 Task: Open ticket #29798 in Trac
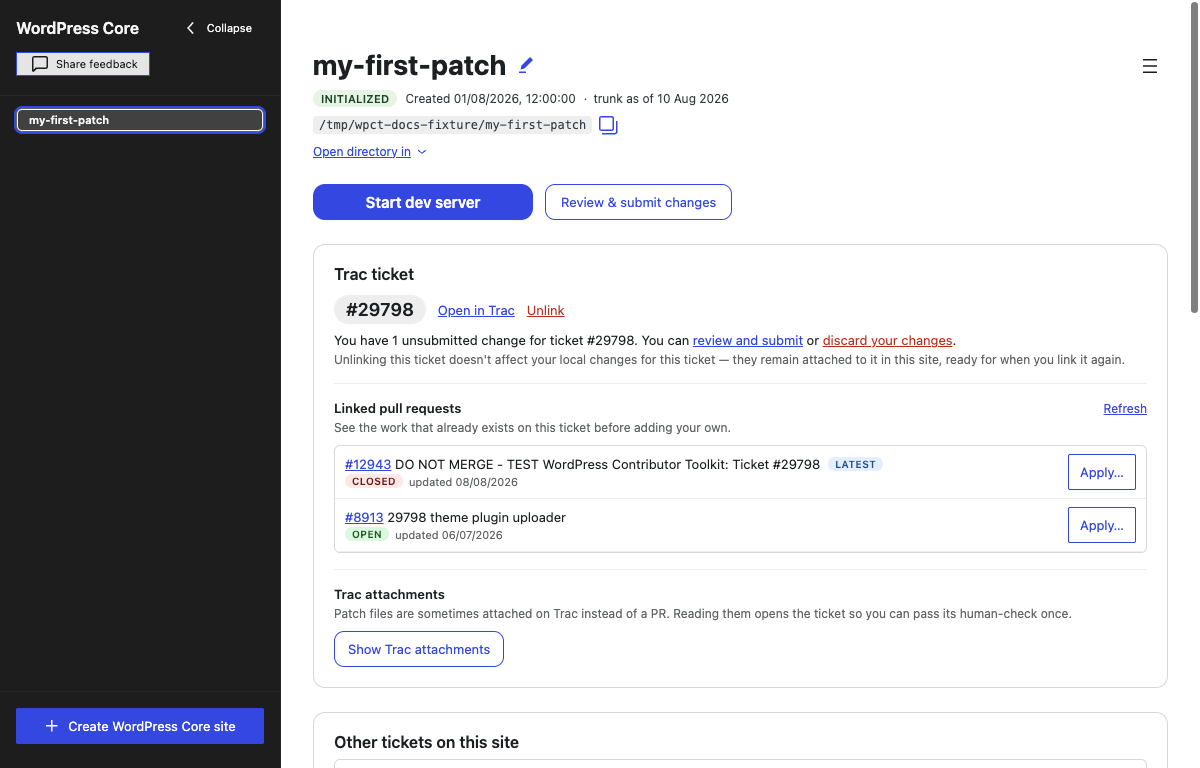point(476,311)
